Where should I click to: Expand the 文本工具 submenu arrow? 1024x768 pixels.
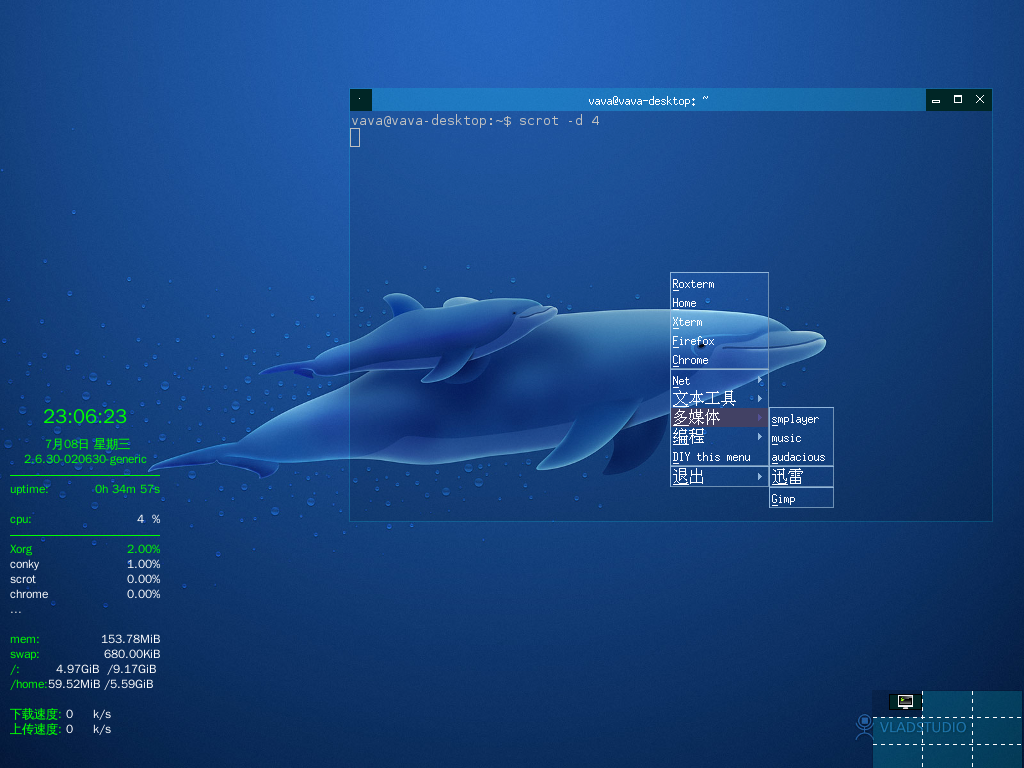[760, 398]
